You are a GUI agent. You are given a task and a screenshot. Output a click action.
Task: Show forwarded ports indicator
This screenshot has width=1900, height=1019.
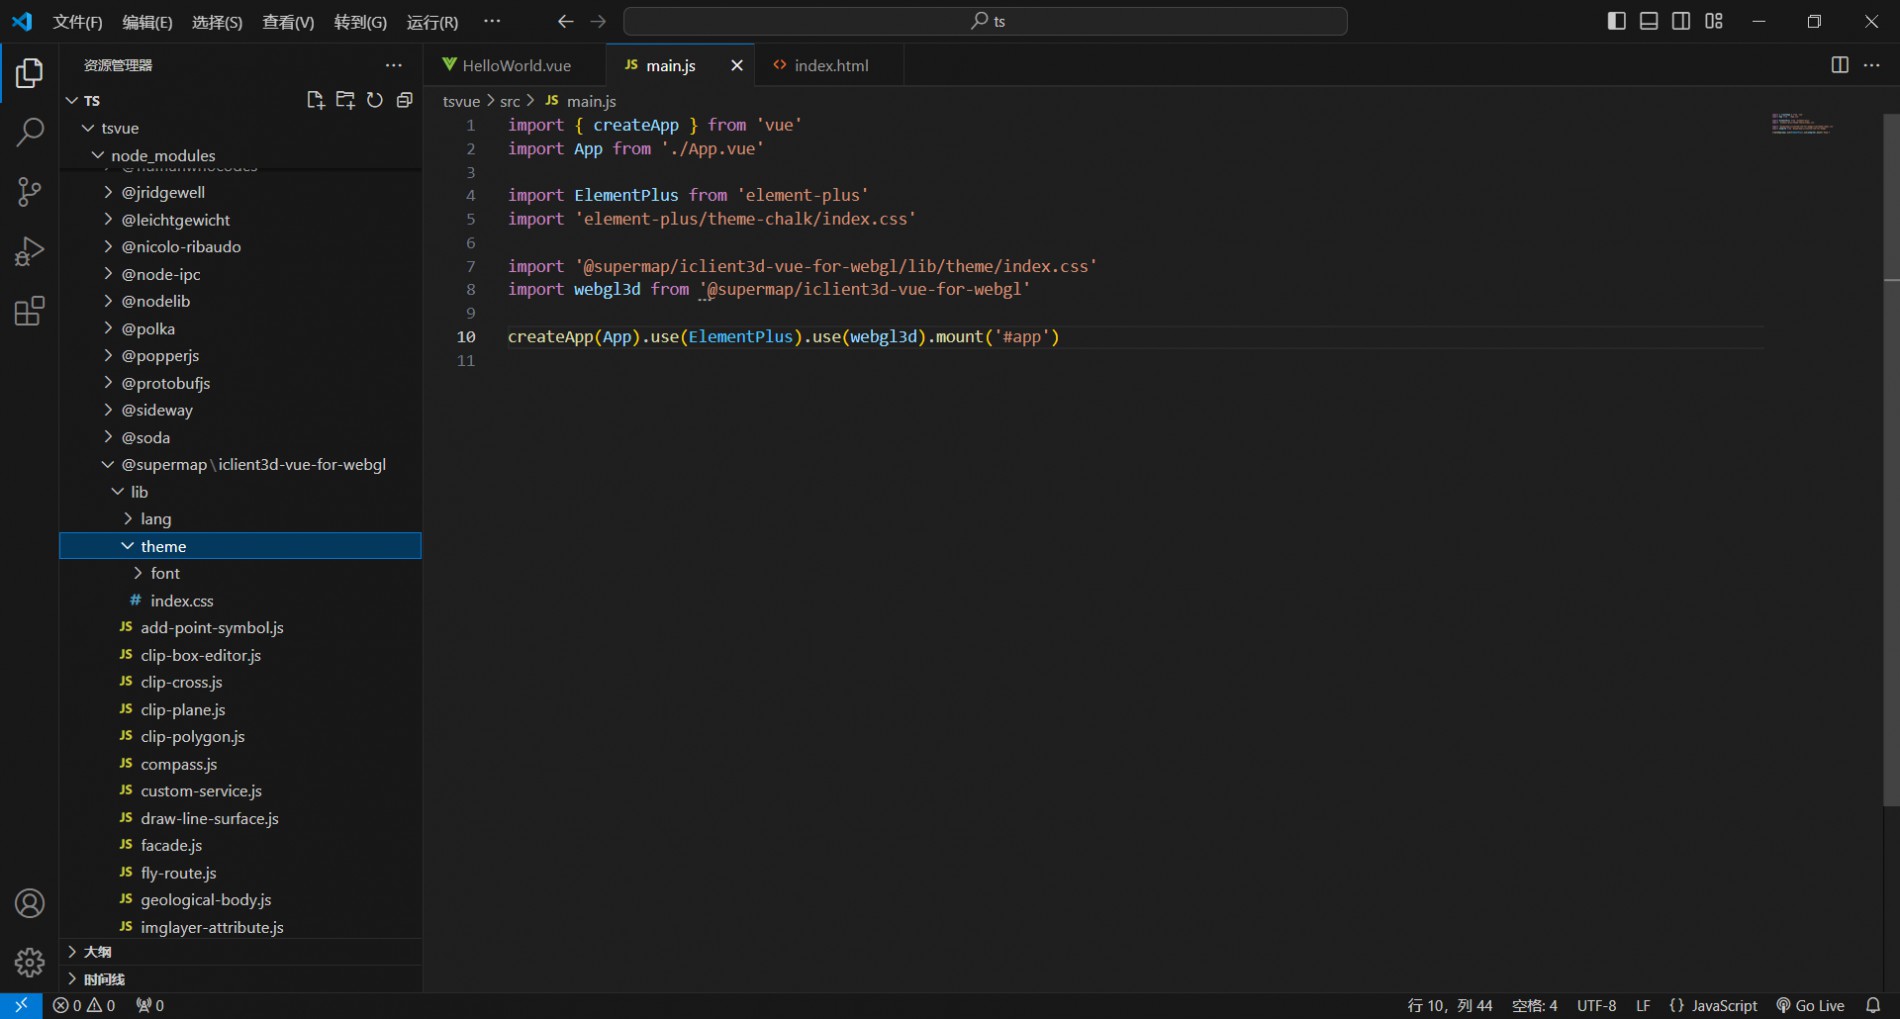pyautogui.click(x=150, y=1006)
